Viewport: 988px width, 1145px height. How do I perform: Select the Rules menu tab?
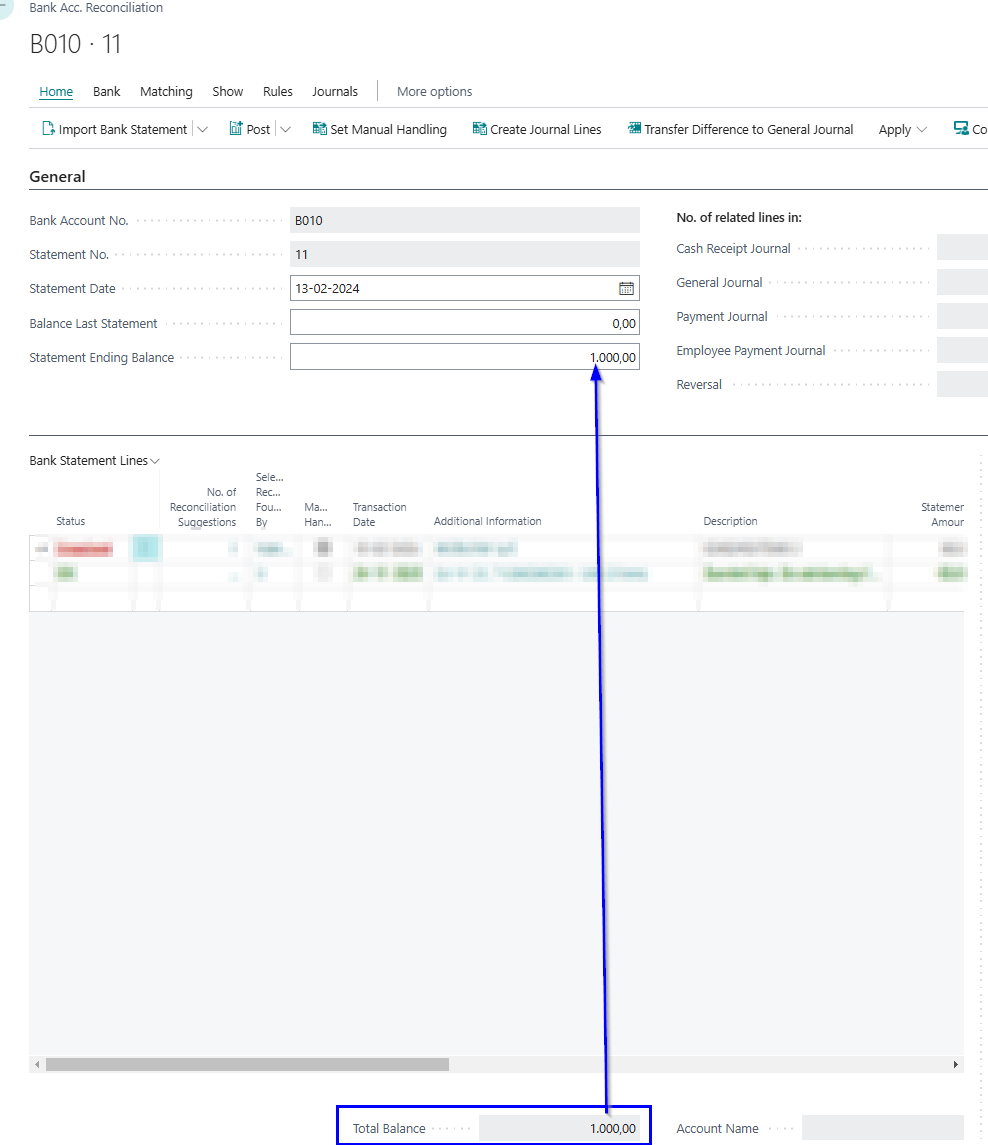278,92
